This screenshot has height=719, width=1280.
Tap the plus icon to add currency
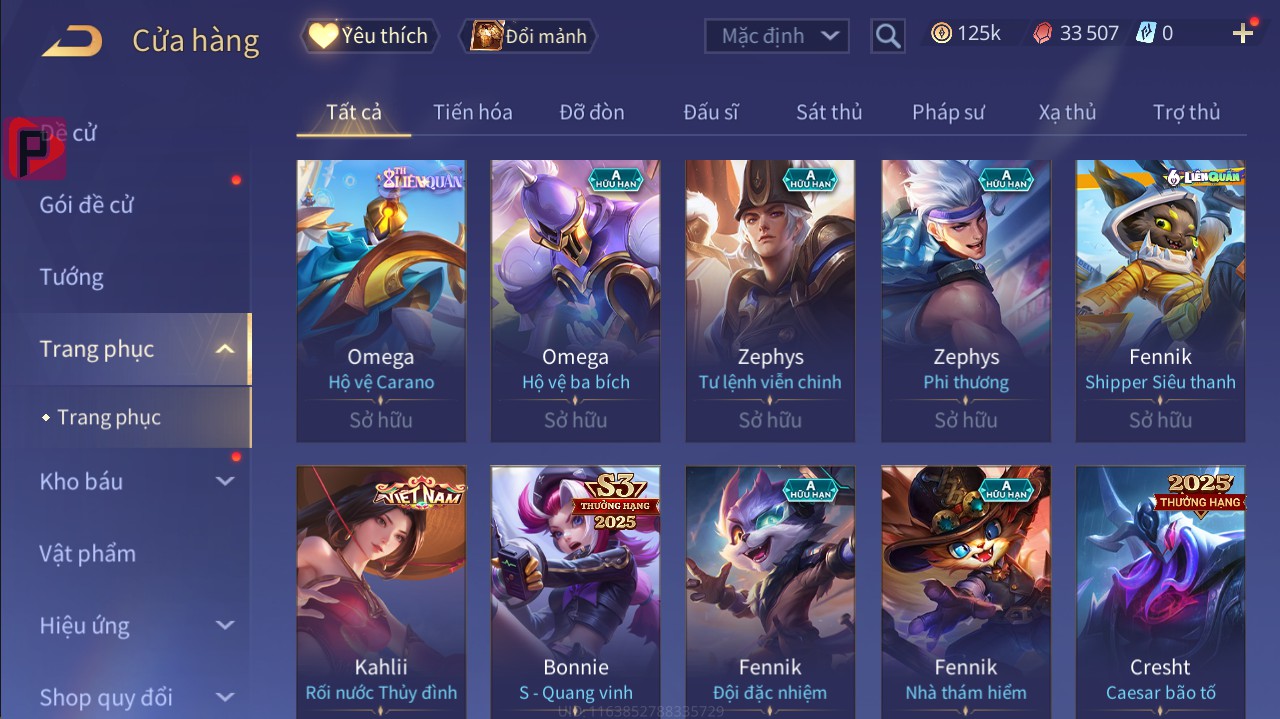coord(1243,34)
